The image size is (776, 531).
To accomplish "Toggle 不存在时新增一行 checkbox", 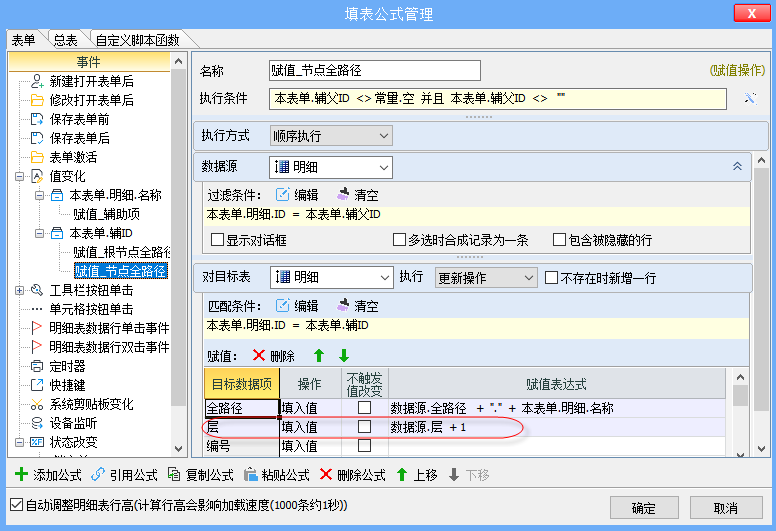I will click(x=551, y=278).
